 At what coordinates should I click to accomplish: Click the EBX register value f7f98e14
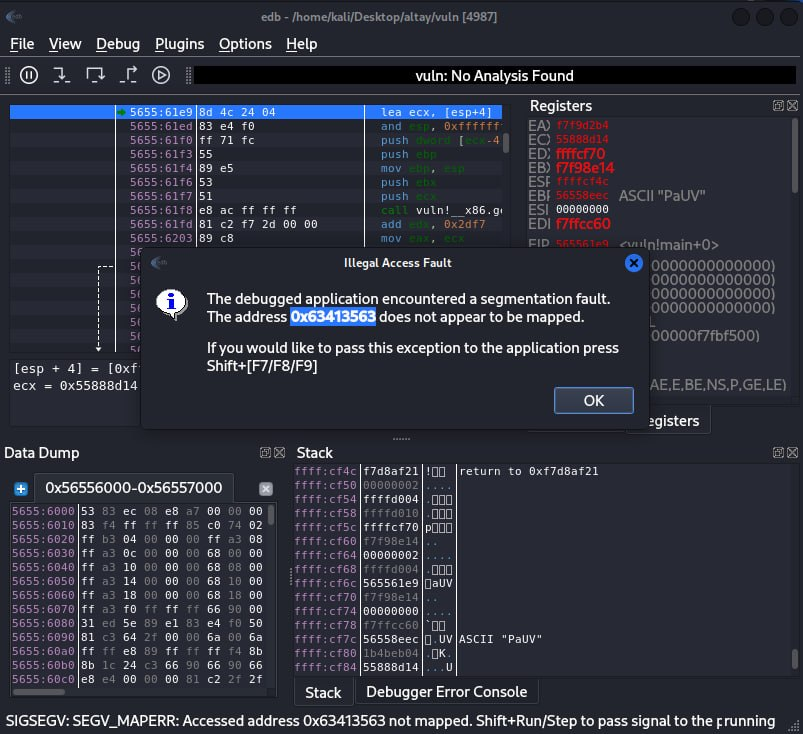pos(585,168)
